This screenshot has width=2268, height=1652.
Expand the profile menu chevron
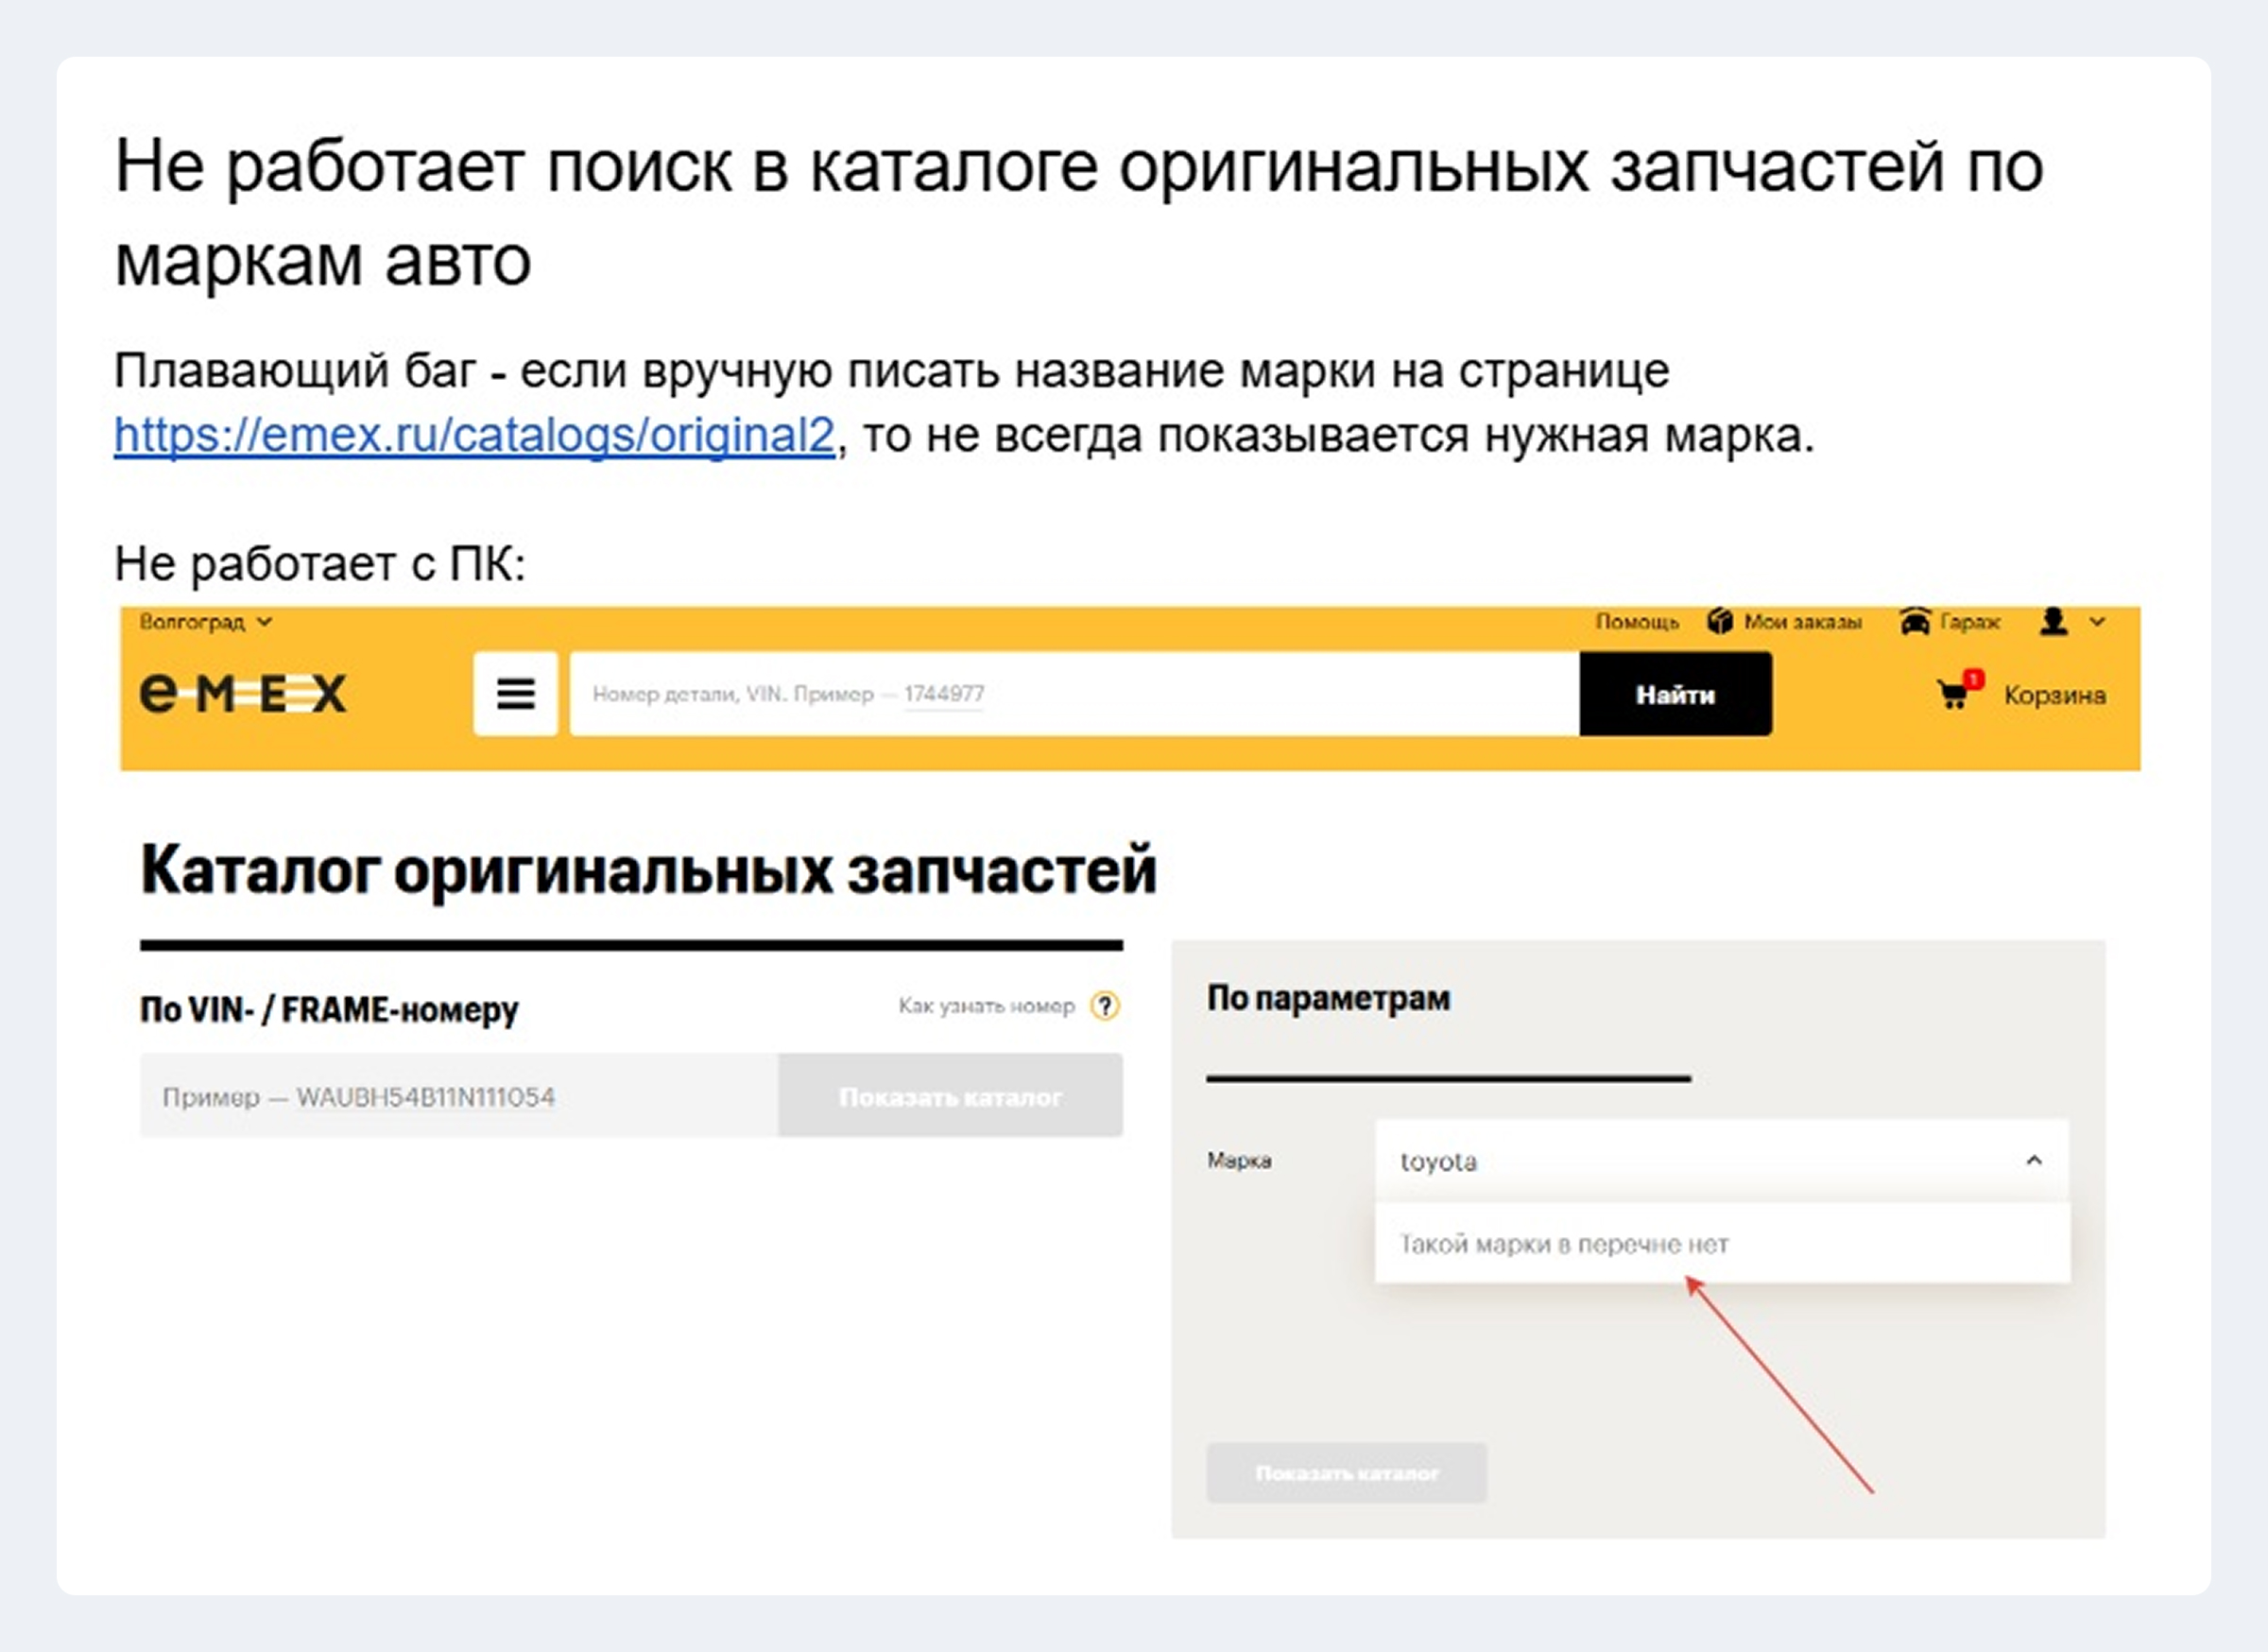[2098, 622]
